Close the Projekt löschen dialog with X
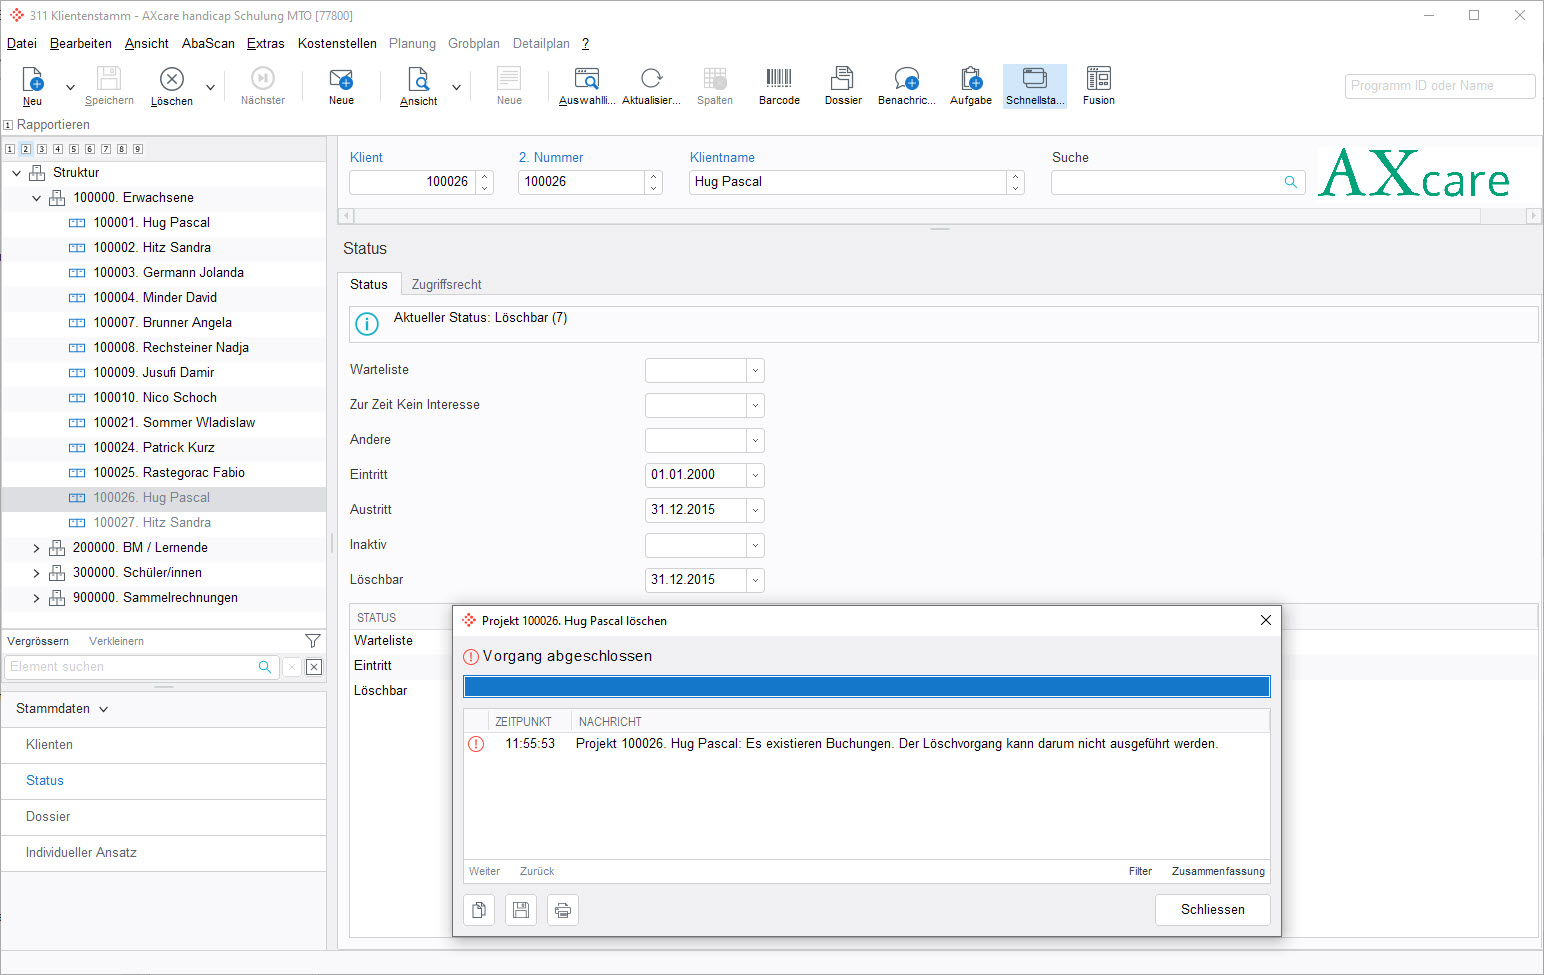1544x975 pixels. click(x=1266, y=620)
